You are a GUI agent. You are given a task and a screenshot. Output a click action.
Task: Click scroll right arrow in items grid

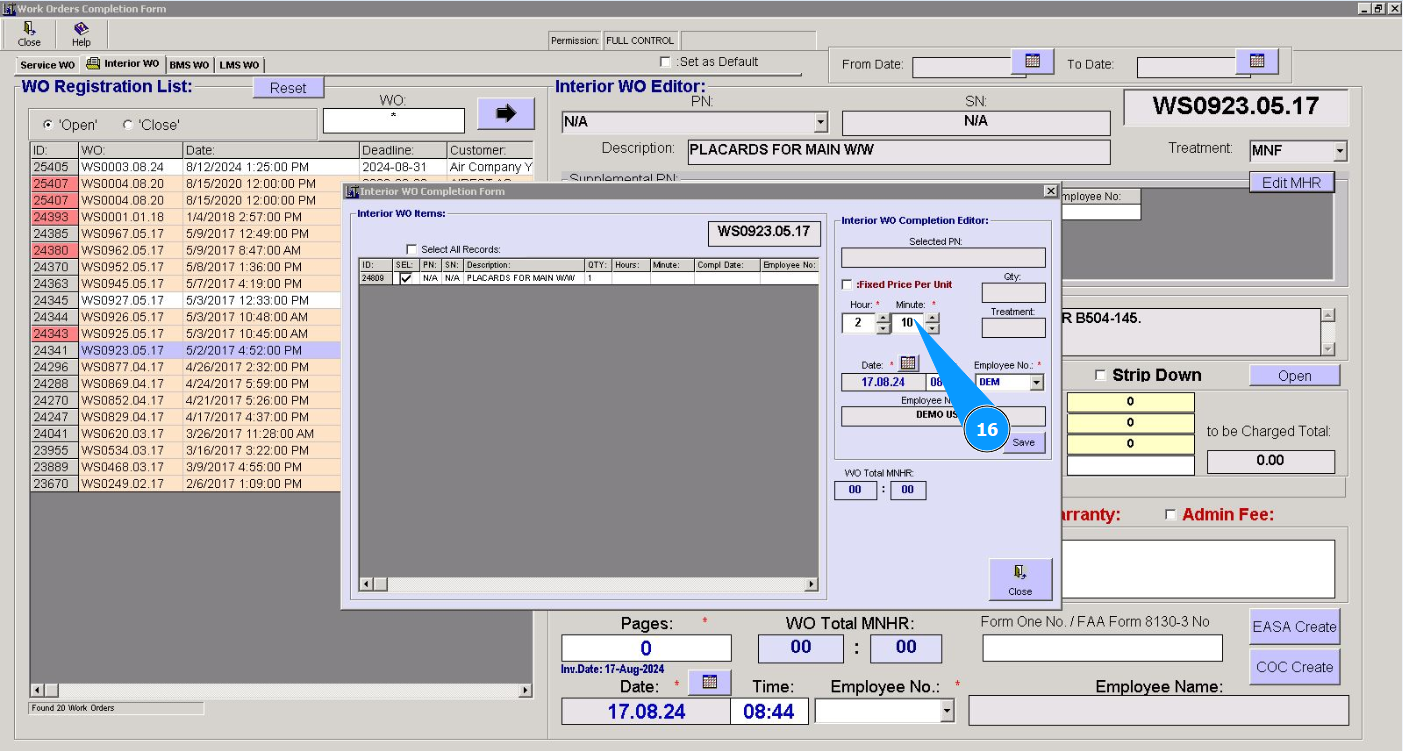pos(812,584)
